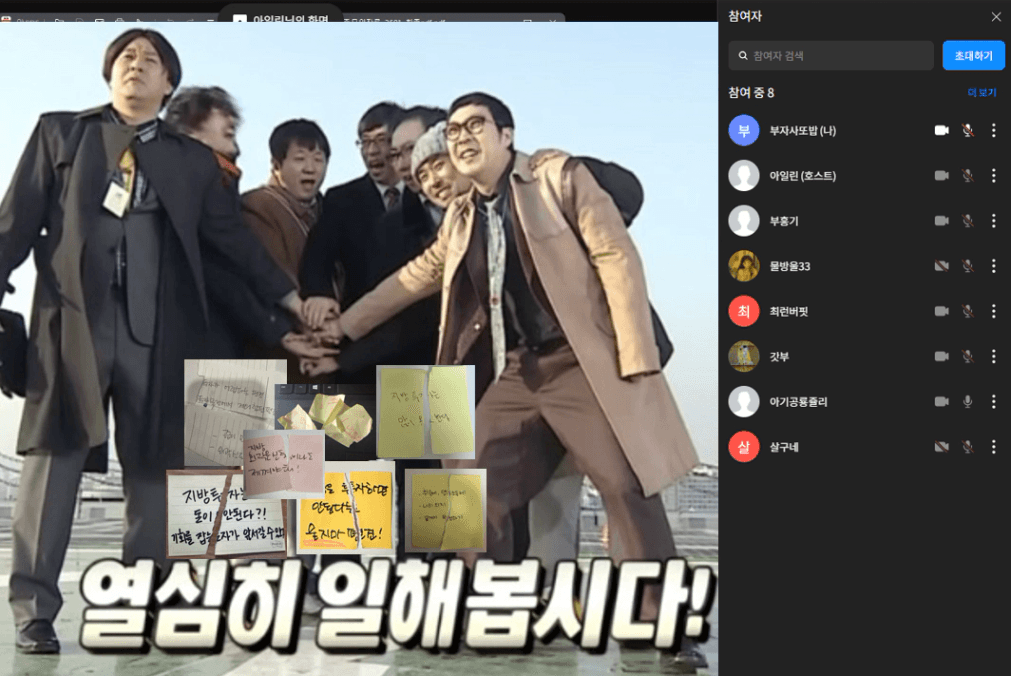Click the participant name 부자사또밥 (나)

[802, 130]
